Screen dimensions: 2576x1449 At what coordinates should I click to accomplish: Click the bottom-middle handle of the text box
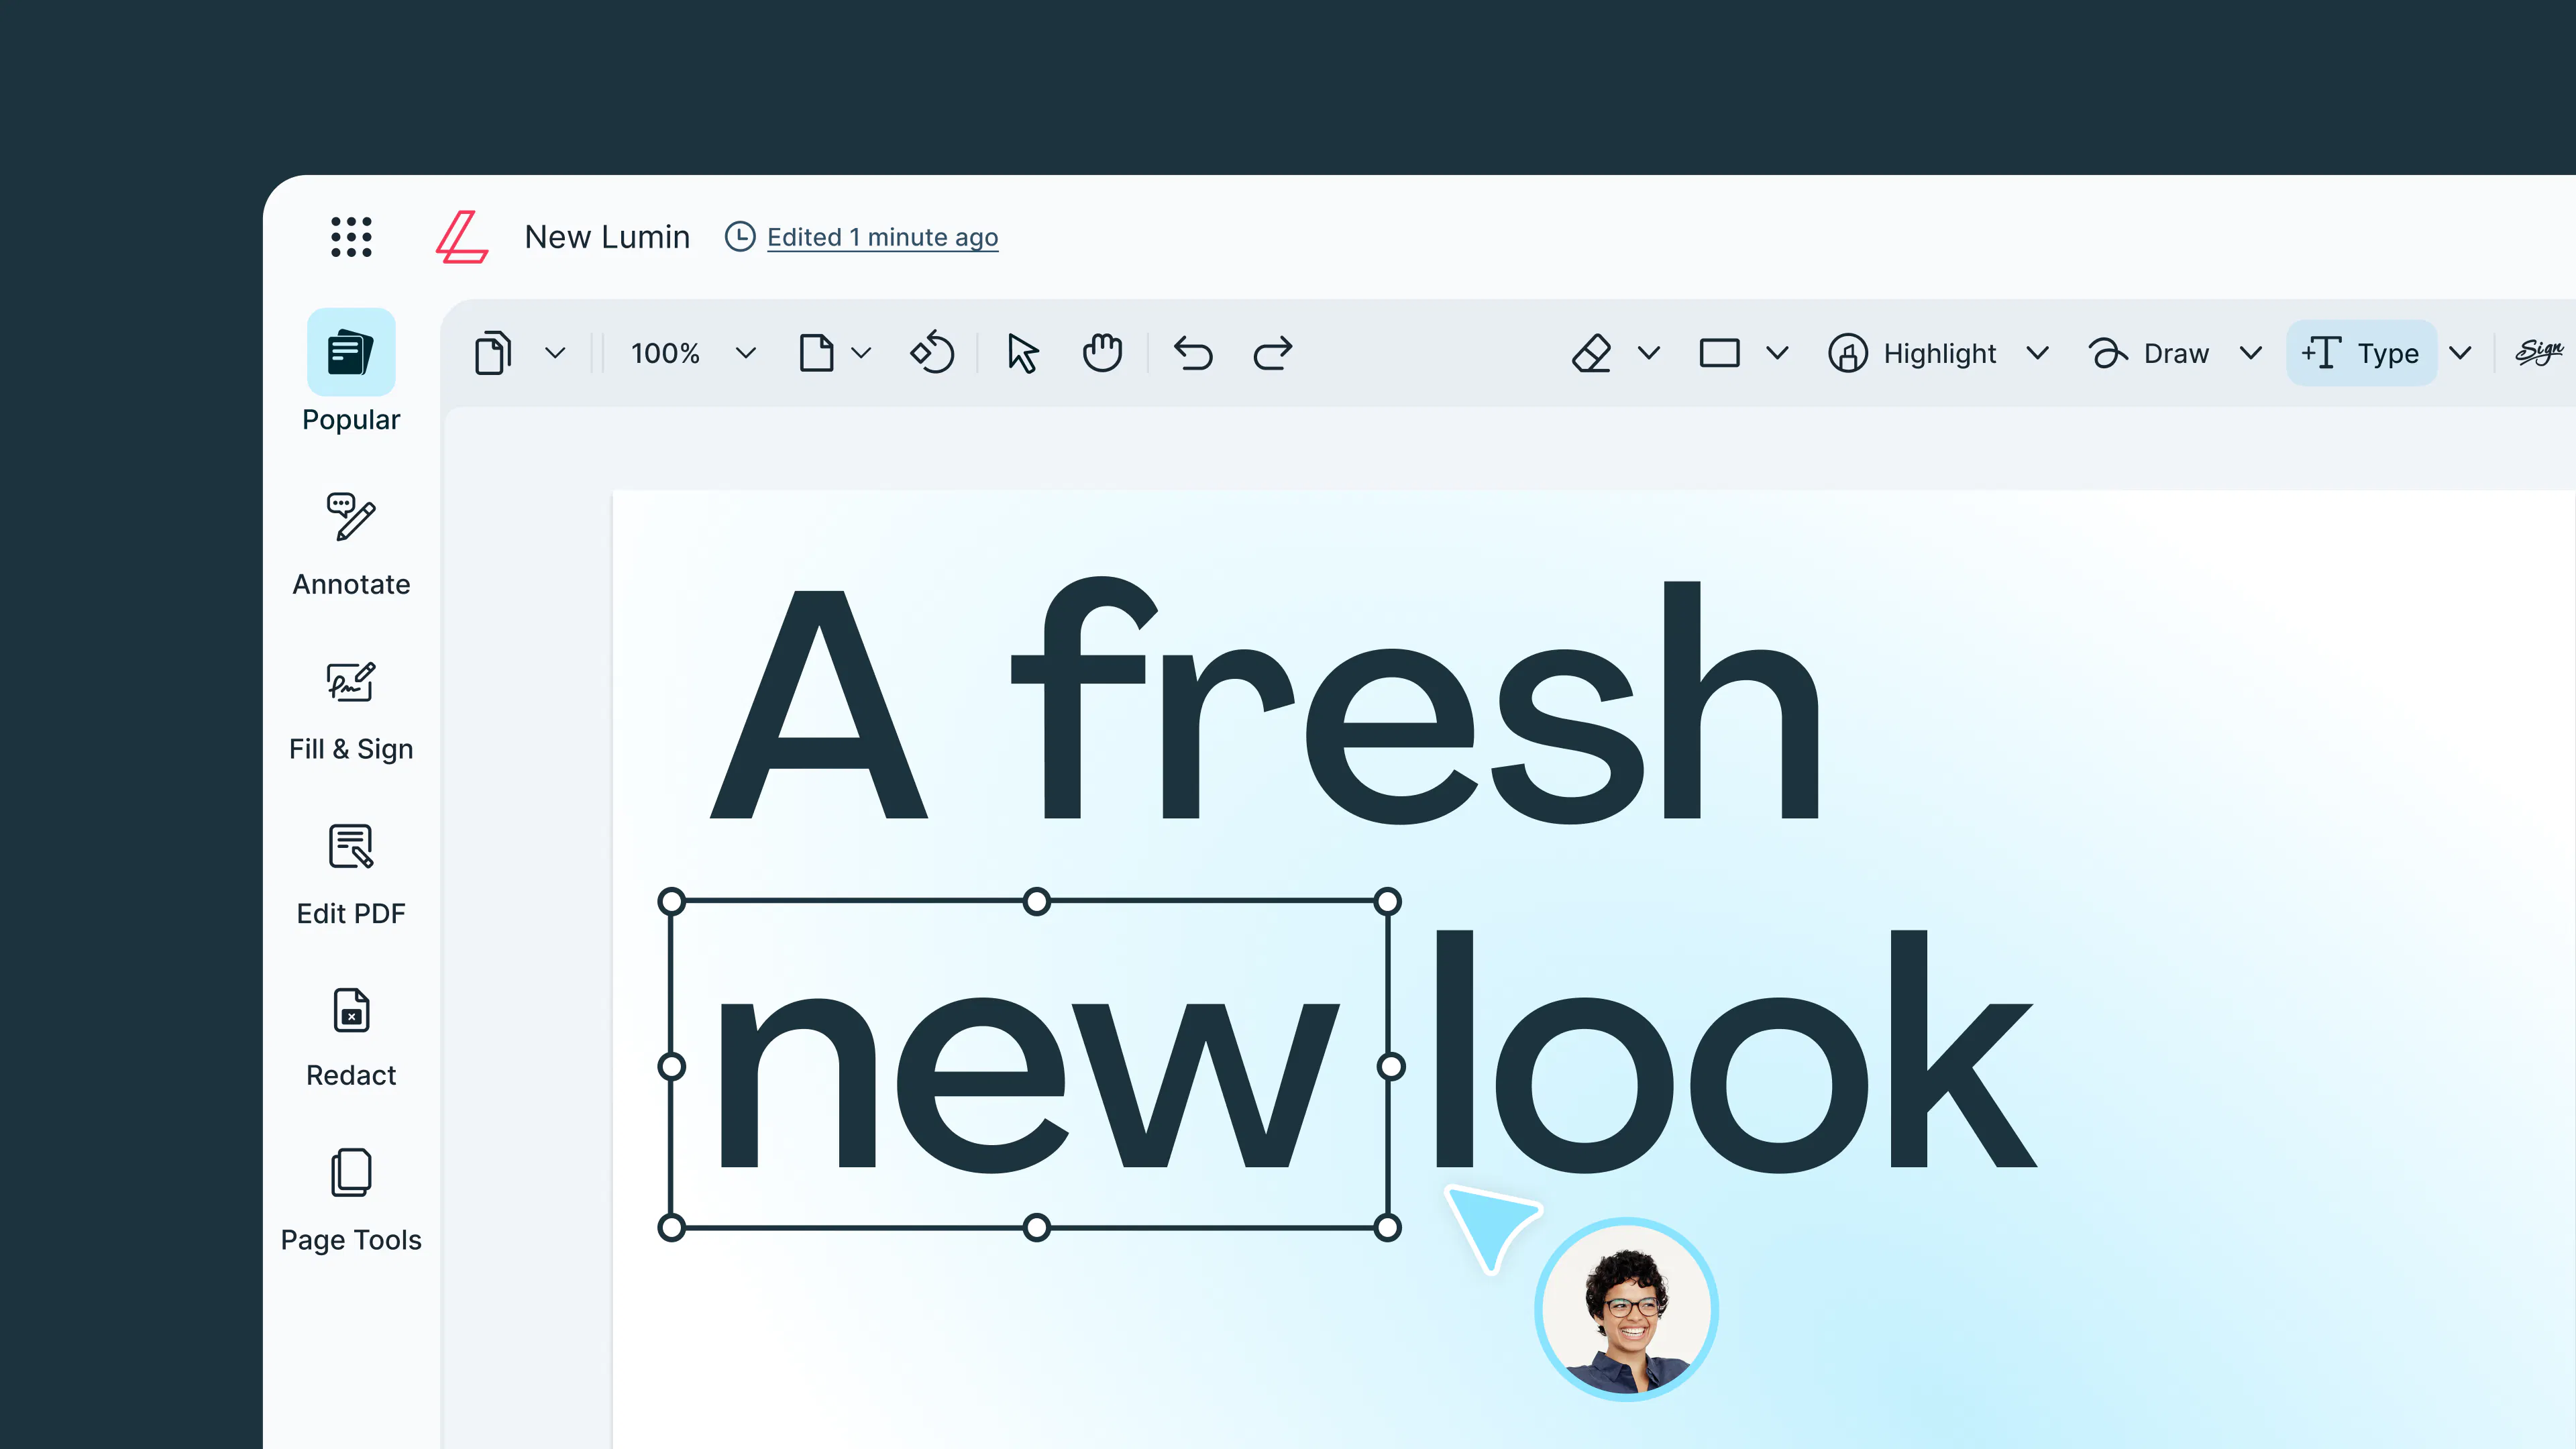tap(1037, 1227)
